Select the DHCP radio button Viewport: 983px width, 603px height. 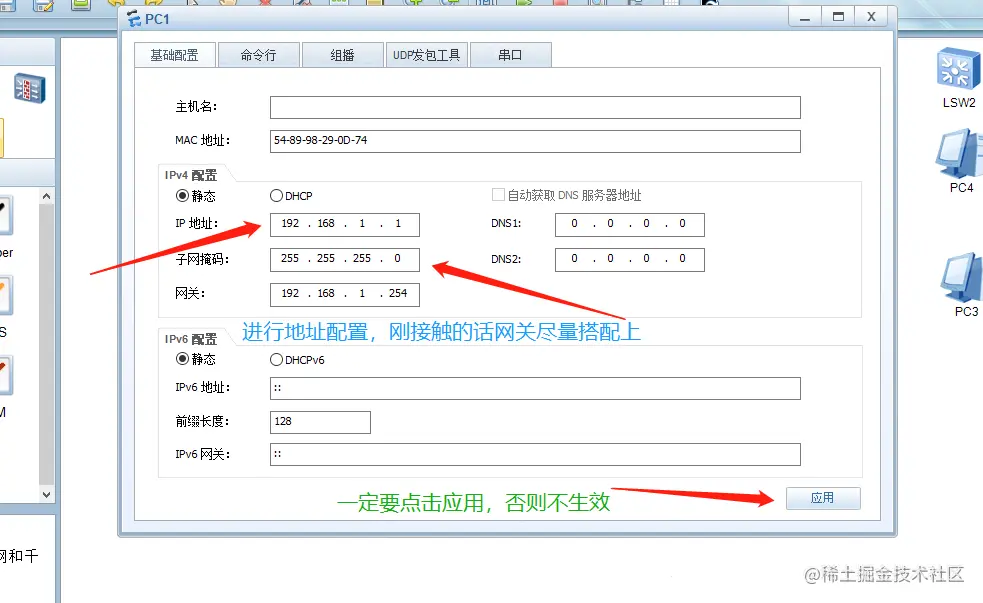276,196
